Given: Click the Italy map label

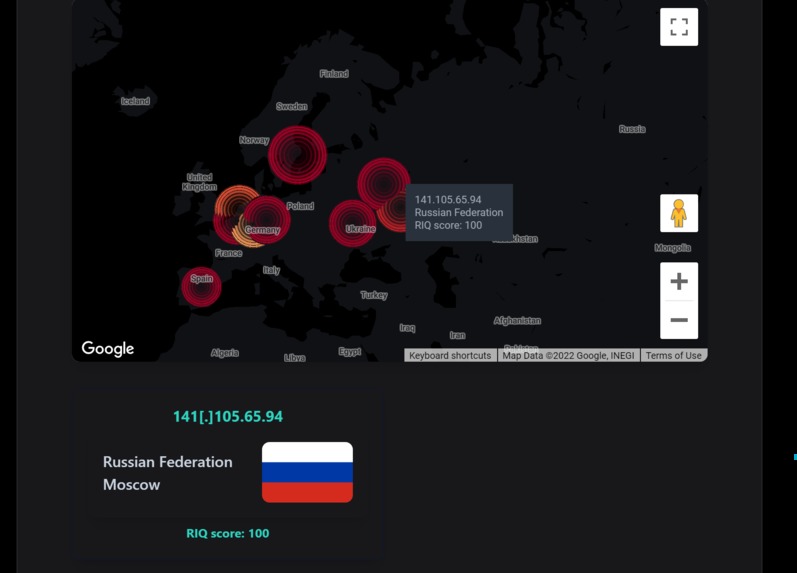Looking at the screenshot, I should tap(271, 270).
